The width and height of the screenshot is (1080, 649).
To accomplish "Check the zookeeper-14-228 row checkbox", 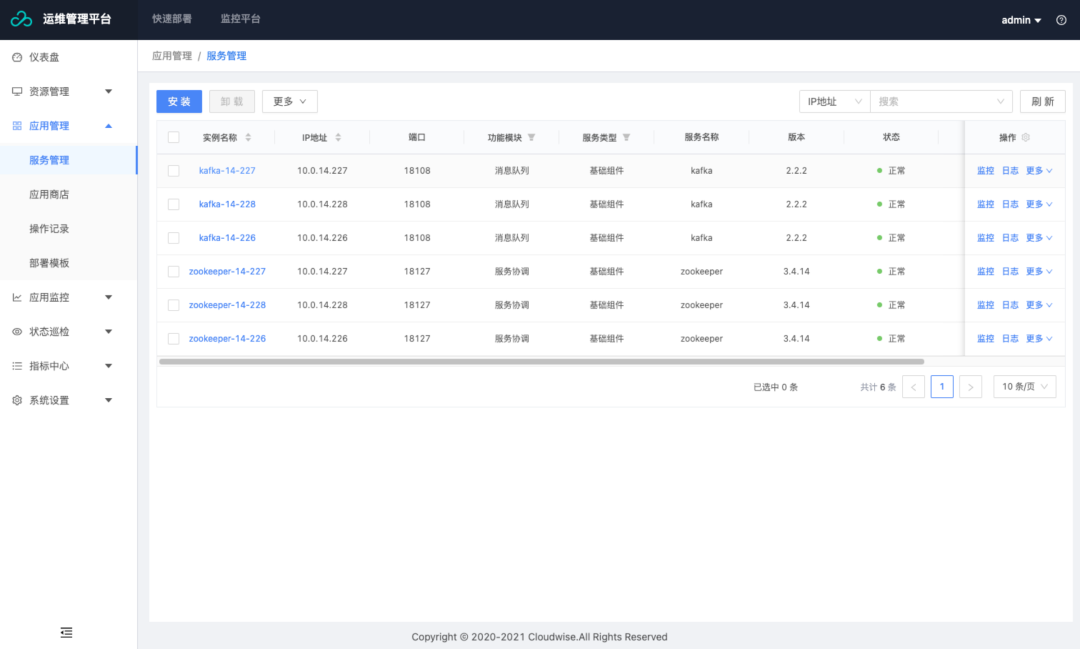I will 174,305.
